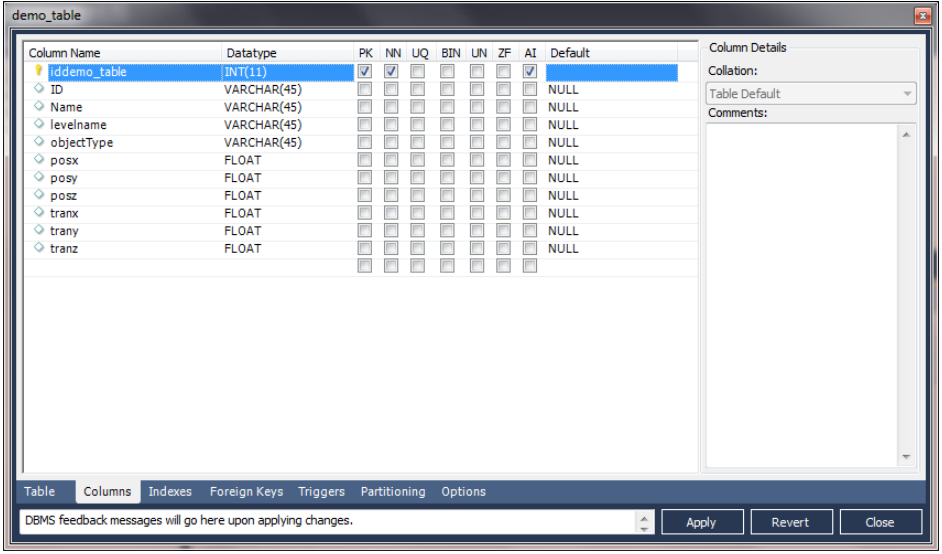Open the Options tab
942x554 pixels.
[x=463, y=492]
